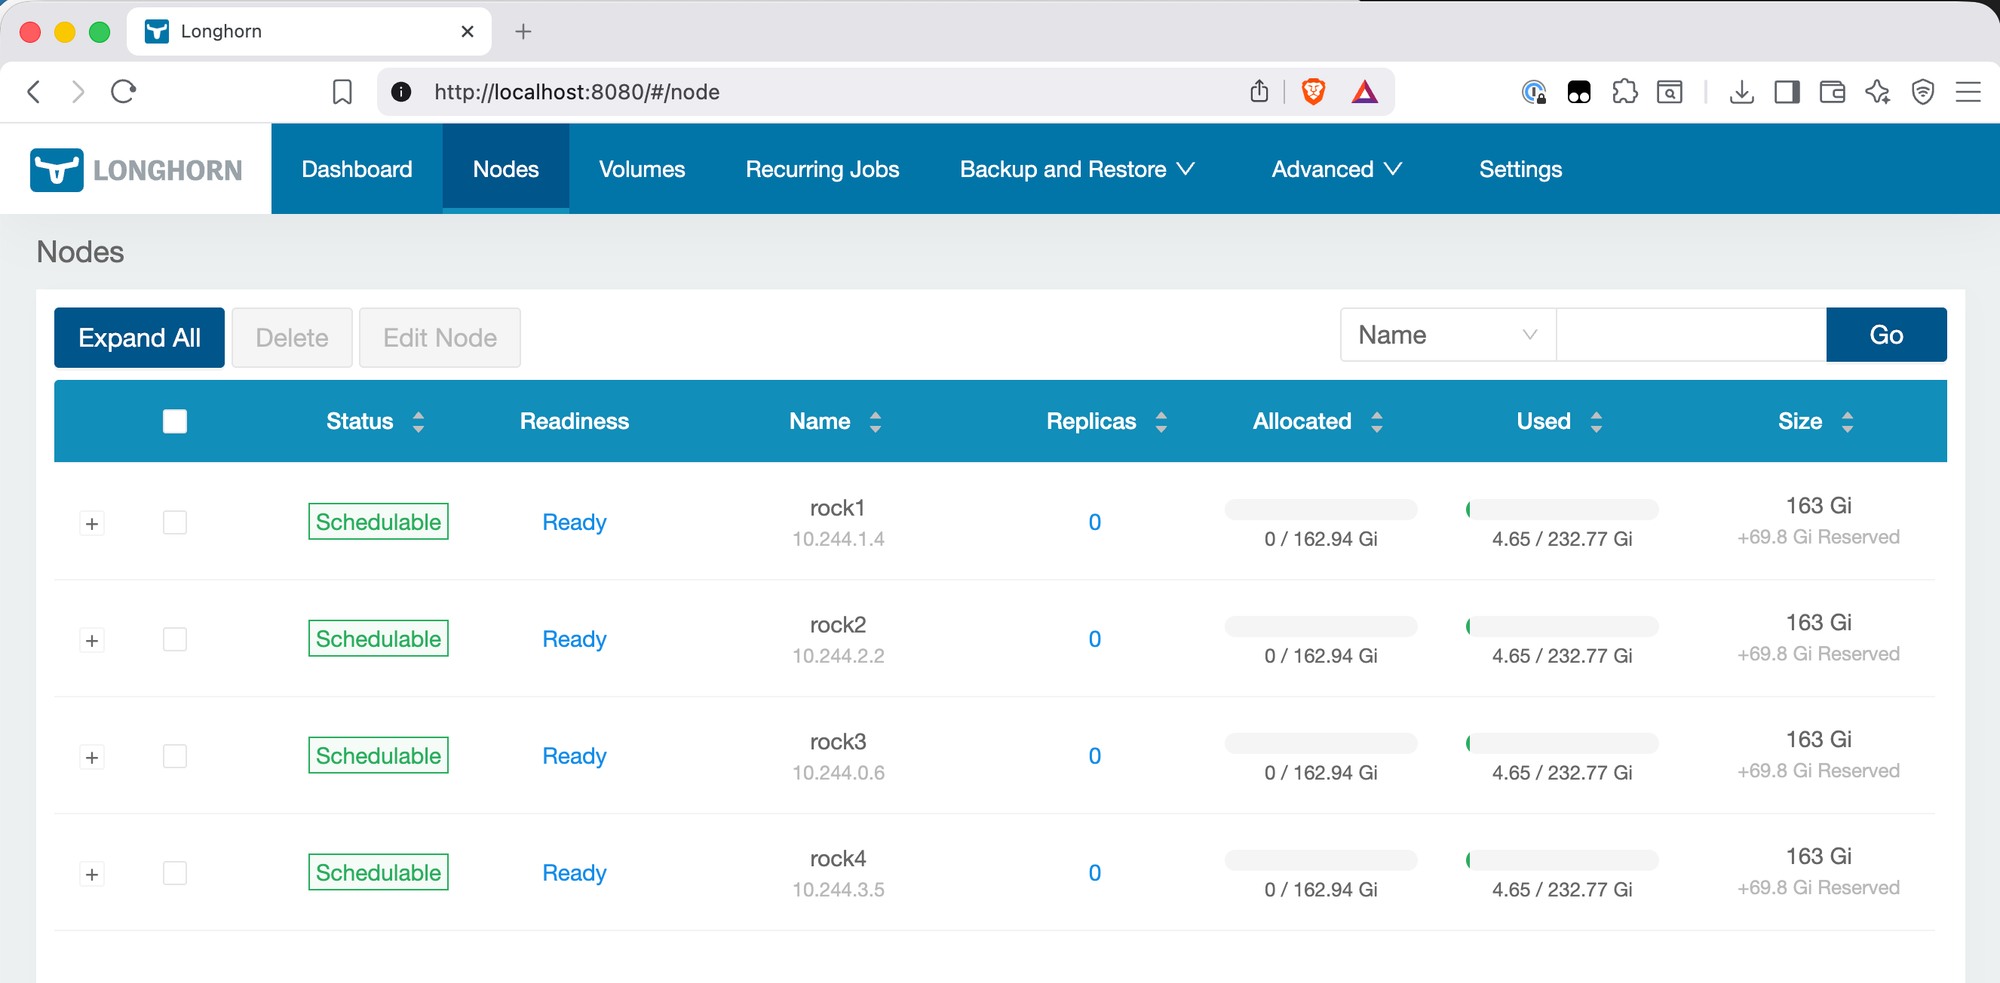This screenshot has width=2000, height=983.
Task: Go to the Dashboard page
Action: (356, 168)
